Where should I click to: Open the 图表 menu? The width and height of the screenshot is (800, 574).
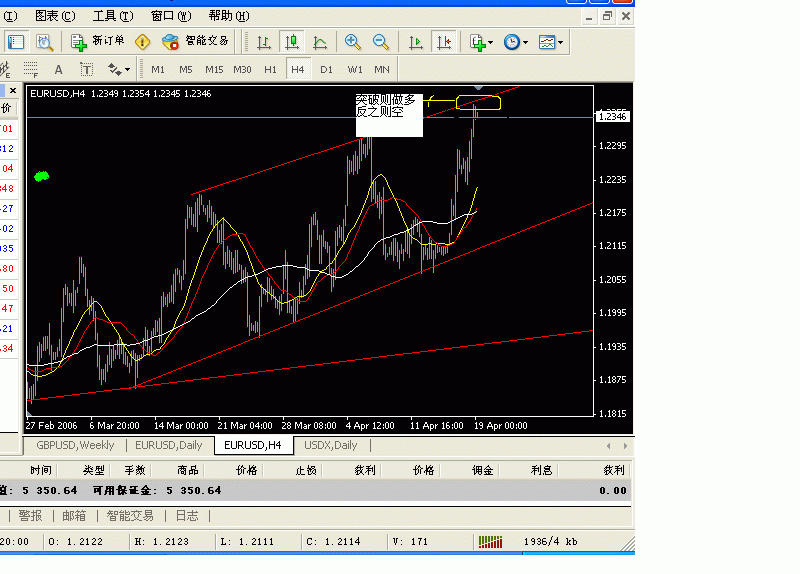pos(55,16)
